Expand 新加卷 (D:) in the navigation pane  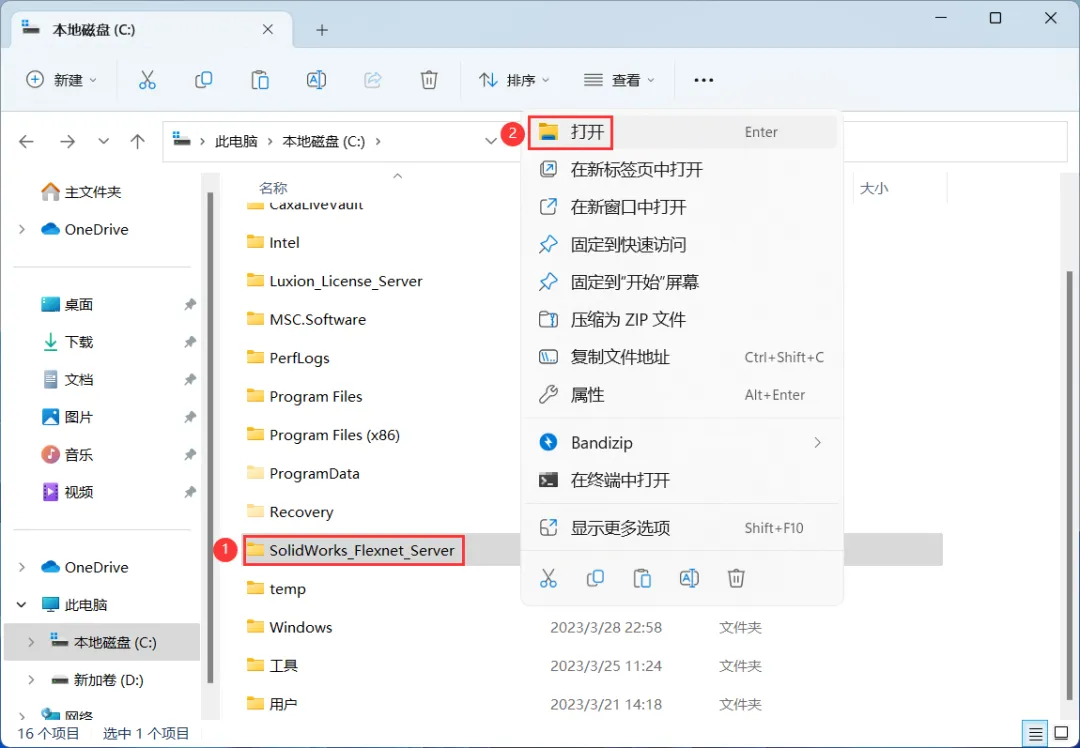[31, 680]
